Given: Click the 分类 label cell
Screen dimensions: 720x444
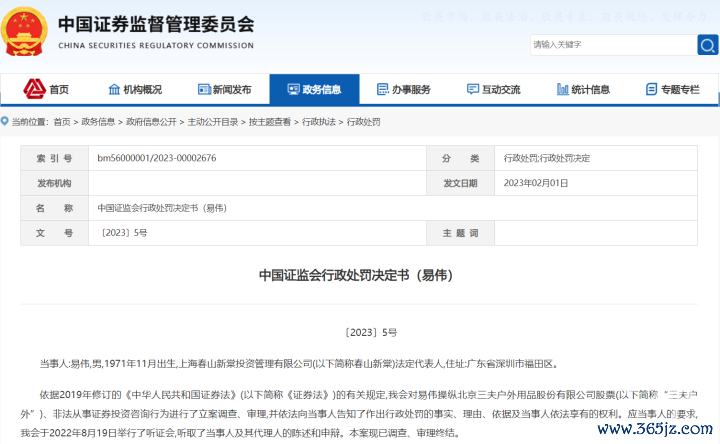Looking at the screenshot, I should point(461,158).
